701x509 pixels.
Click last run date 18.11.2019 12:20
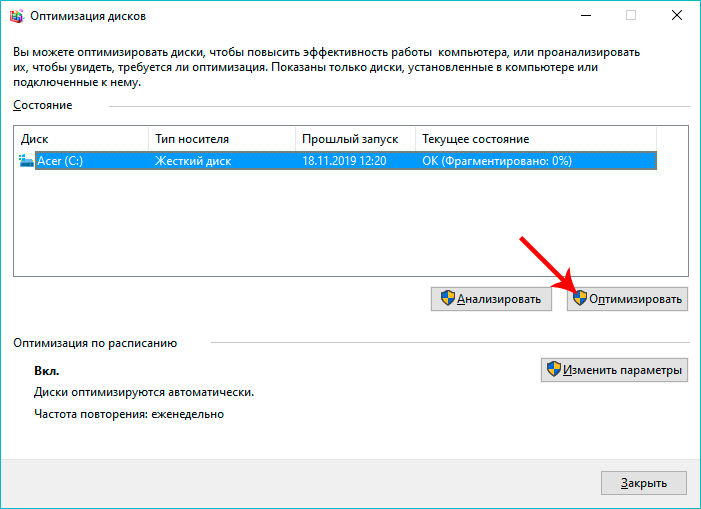344,161
